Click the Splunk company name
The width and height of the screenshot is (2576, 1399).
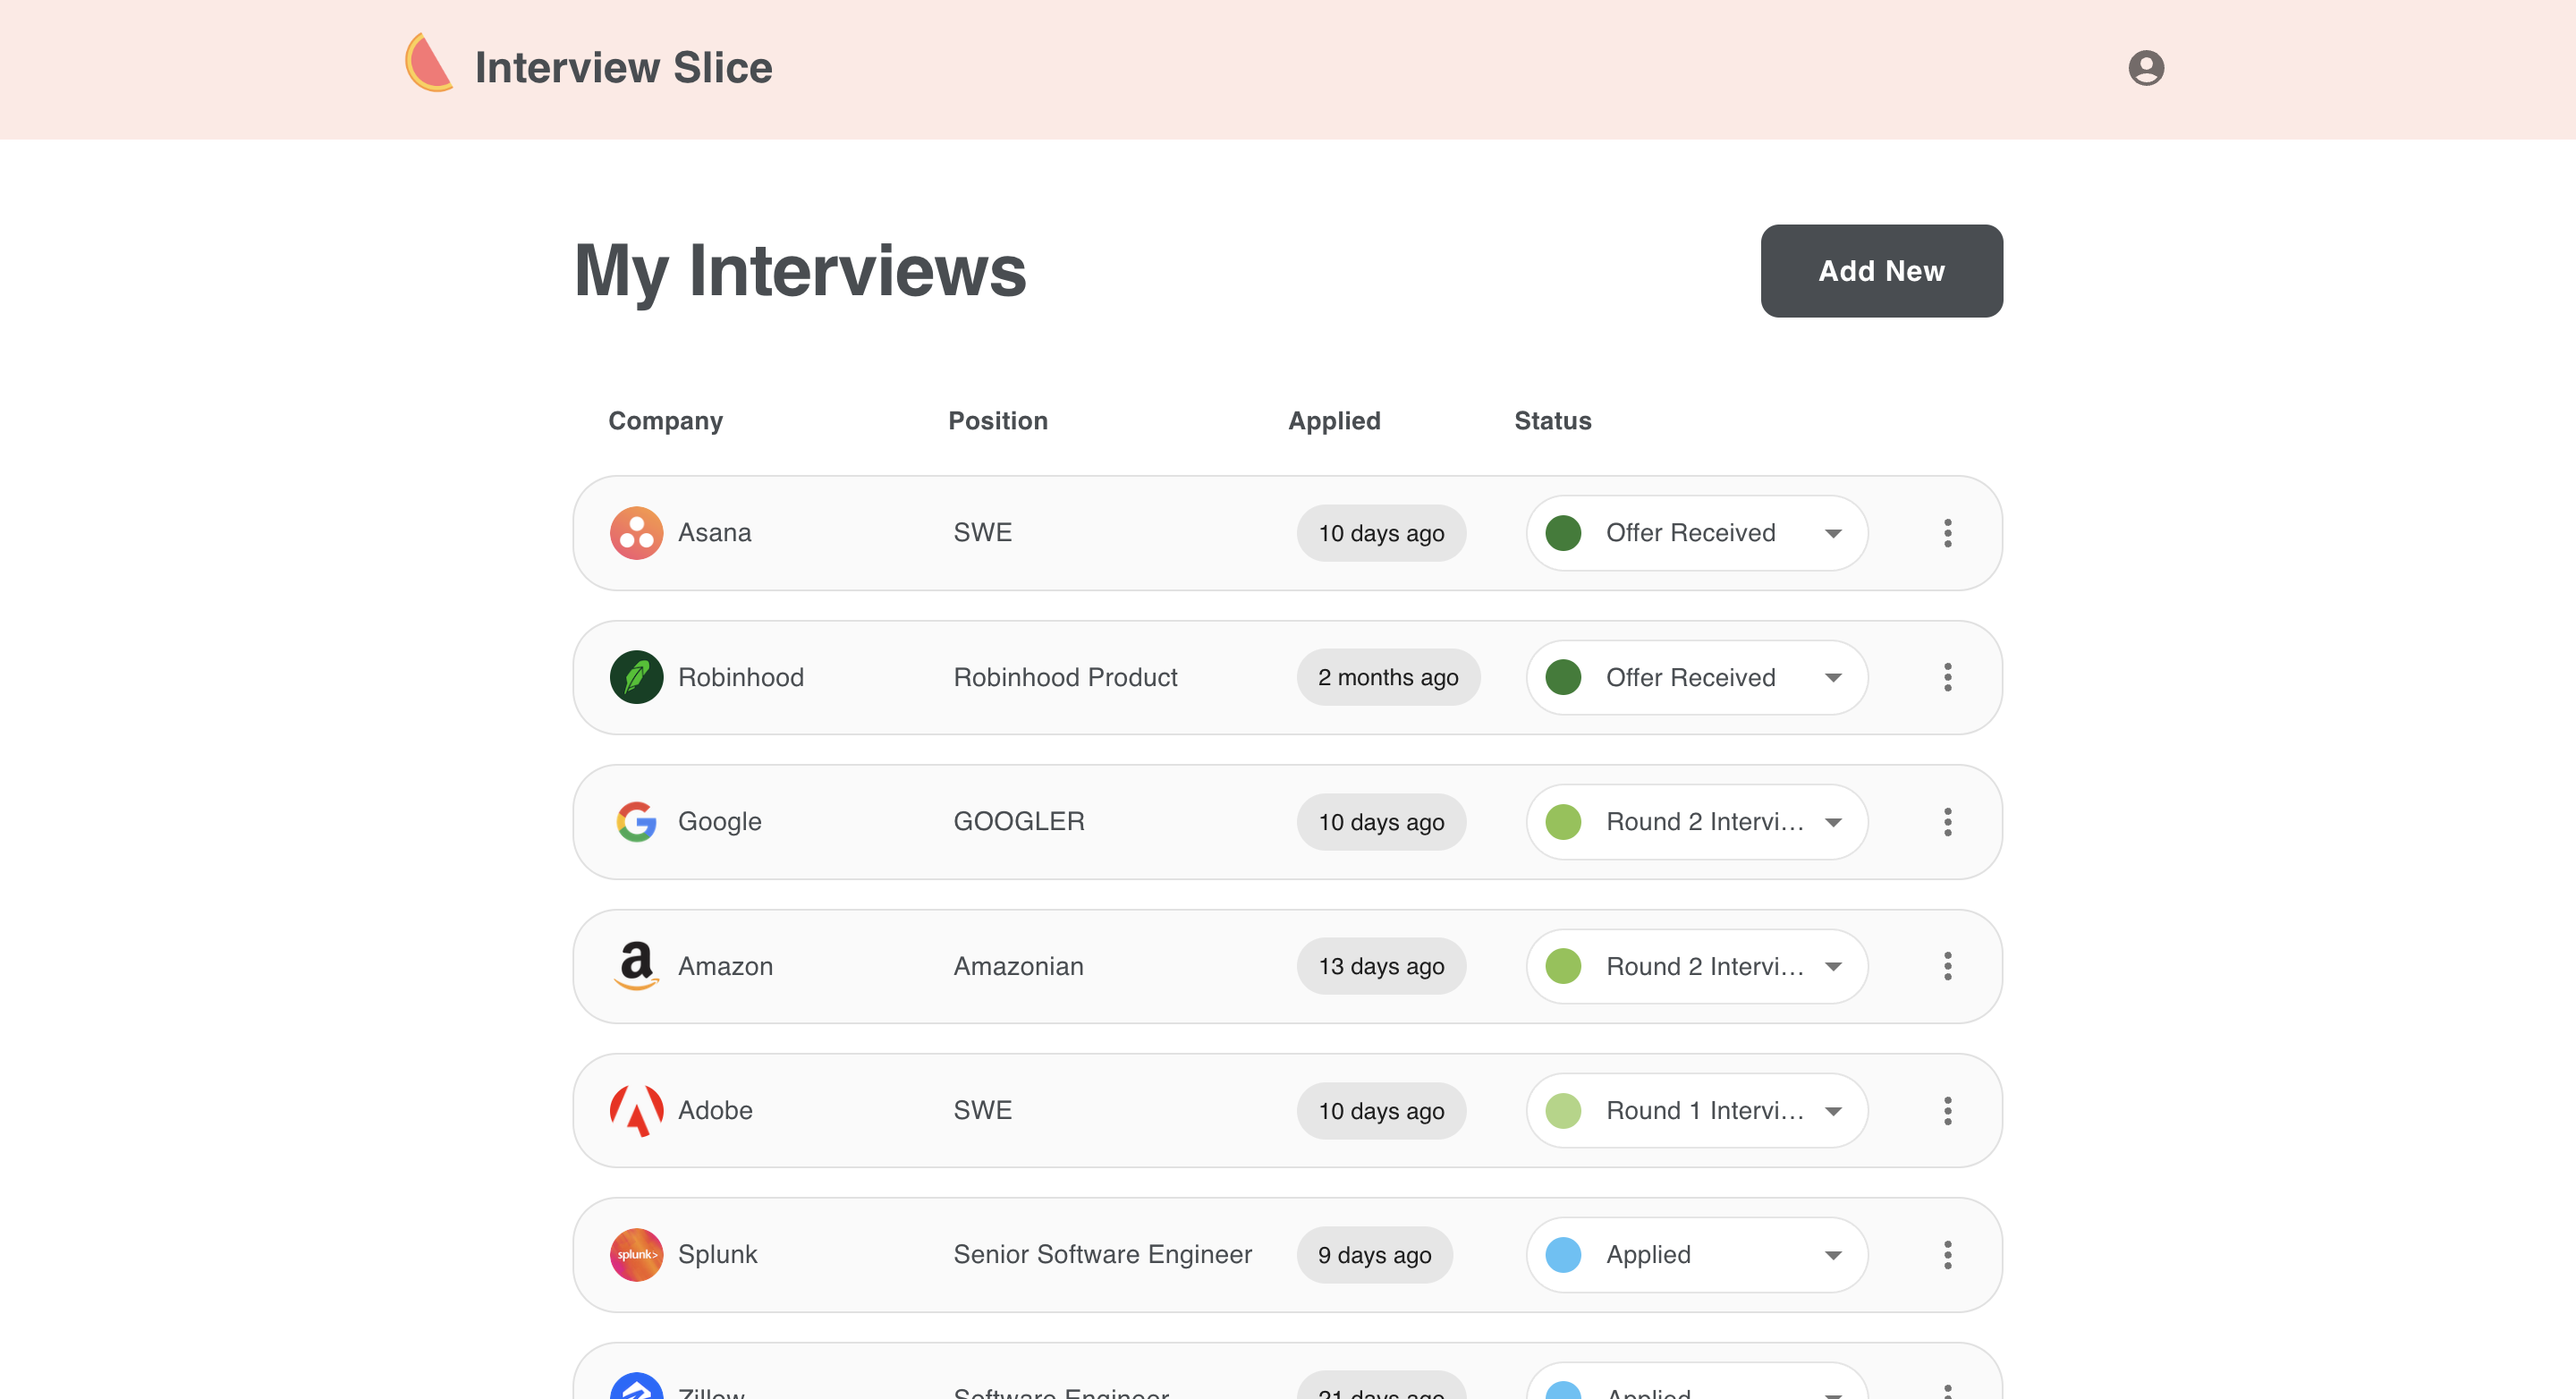coord(717,1254)
